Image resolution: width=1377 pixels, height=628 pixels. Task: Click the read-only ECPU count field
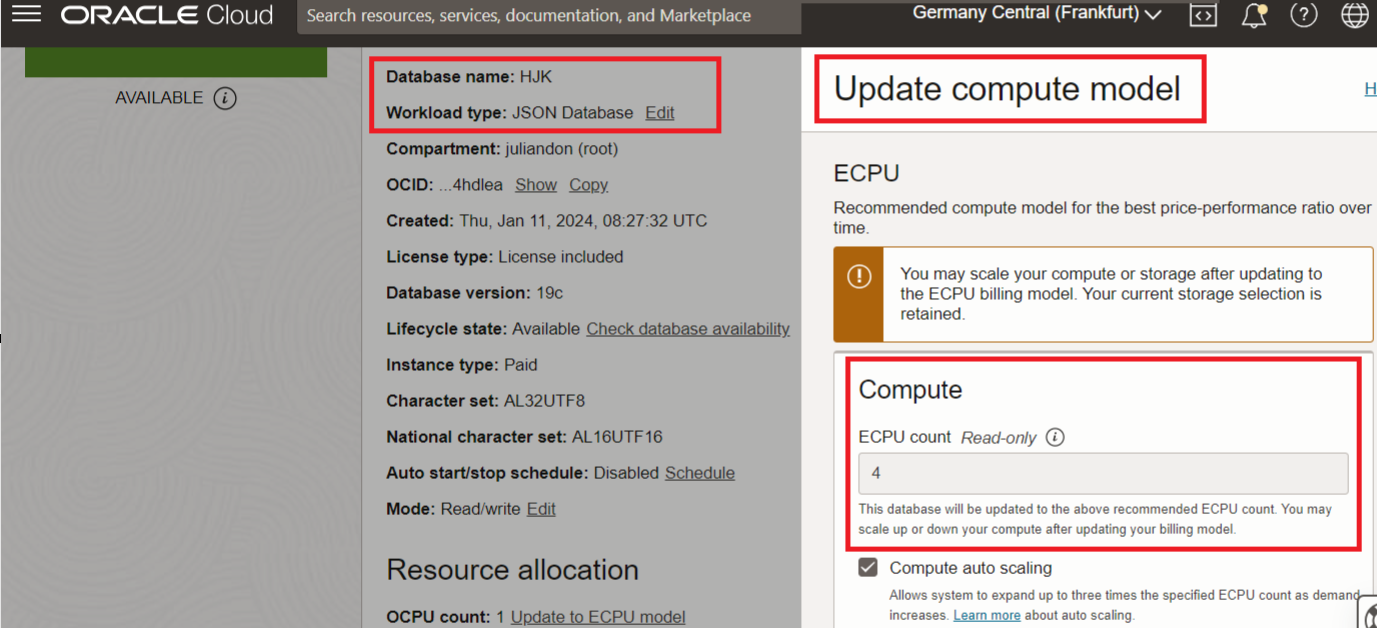point(1103,473)
